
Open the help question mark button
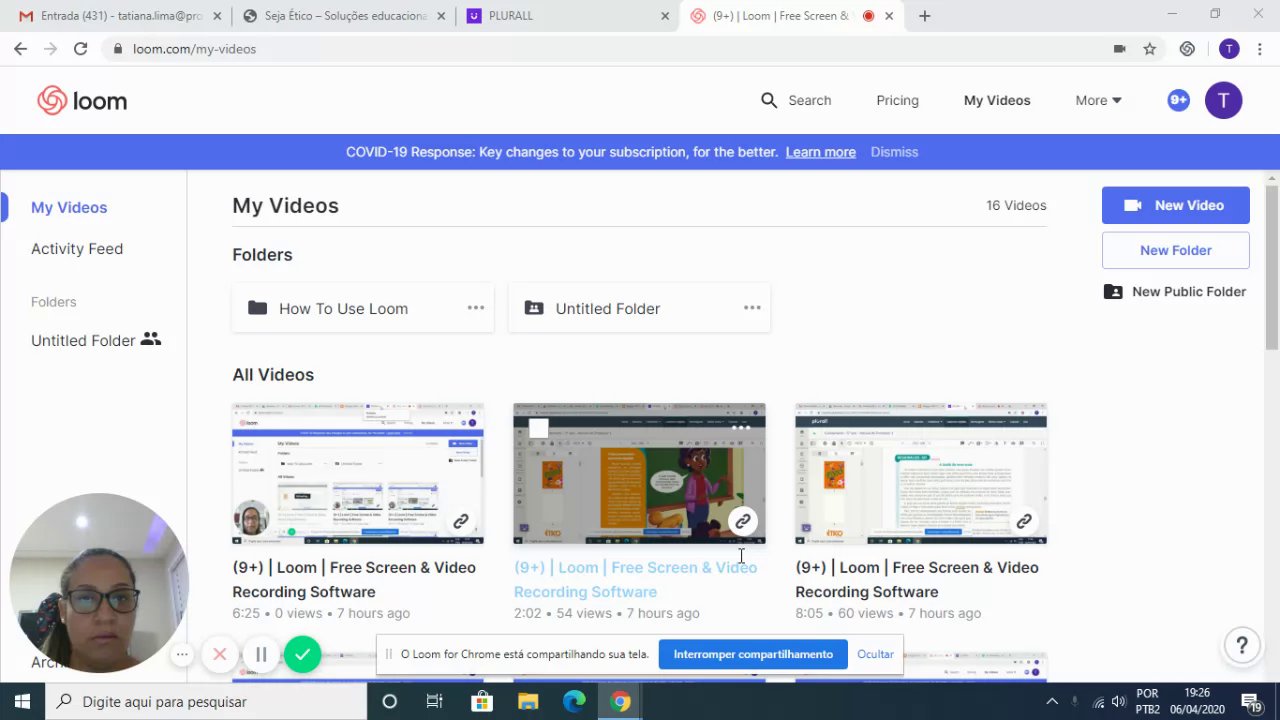(x=1242, y=645)
